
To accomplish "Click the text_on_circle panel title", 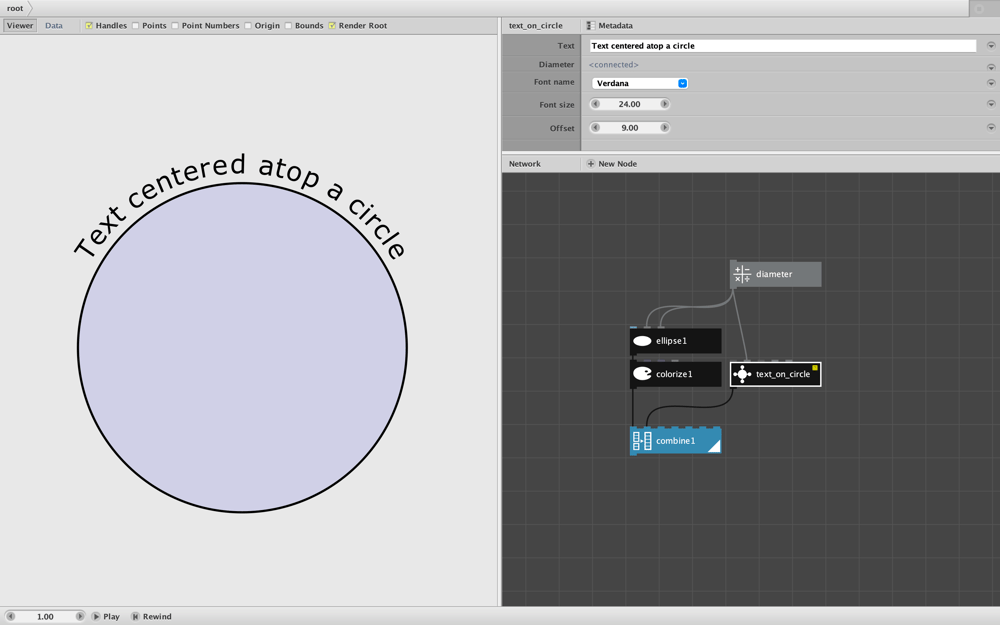I will pos(536,26).
